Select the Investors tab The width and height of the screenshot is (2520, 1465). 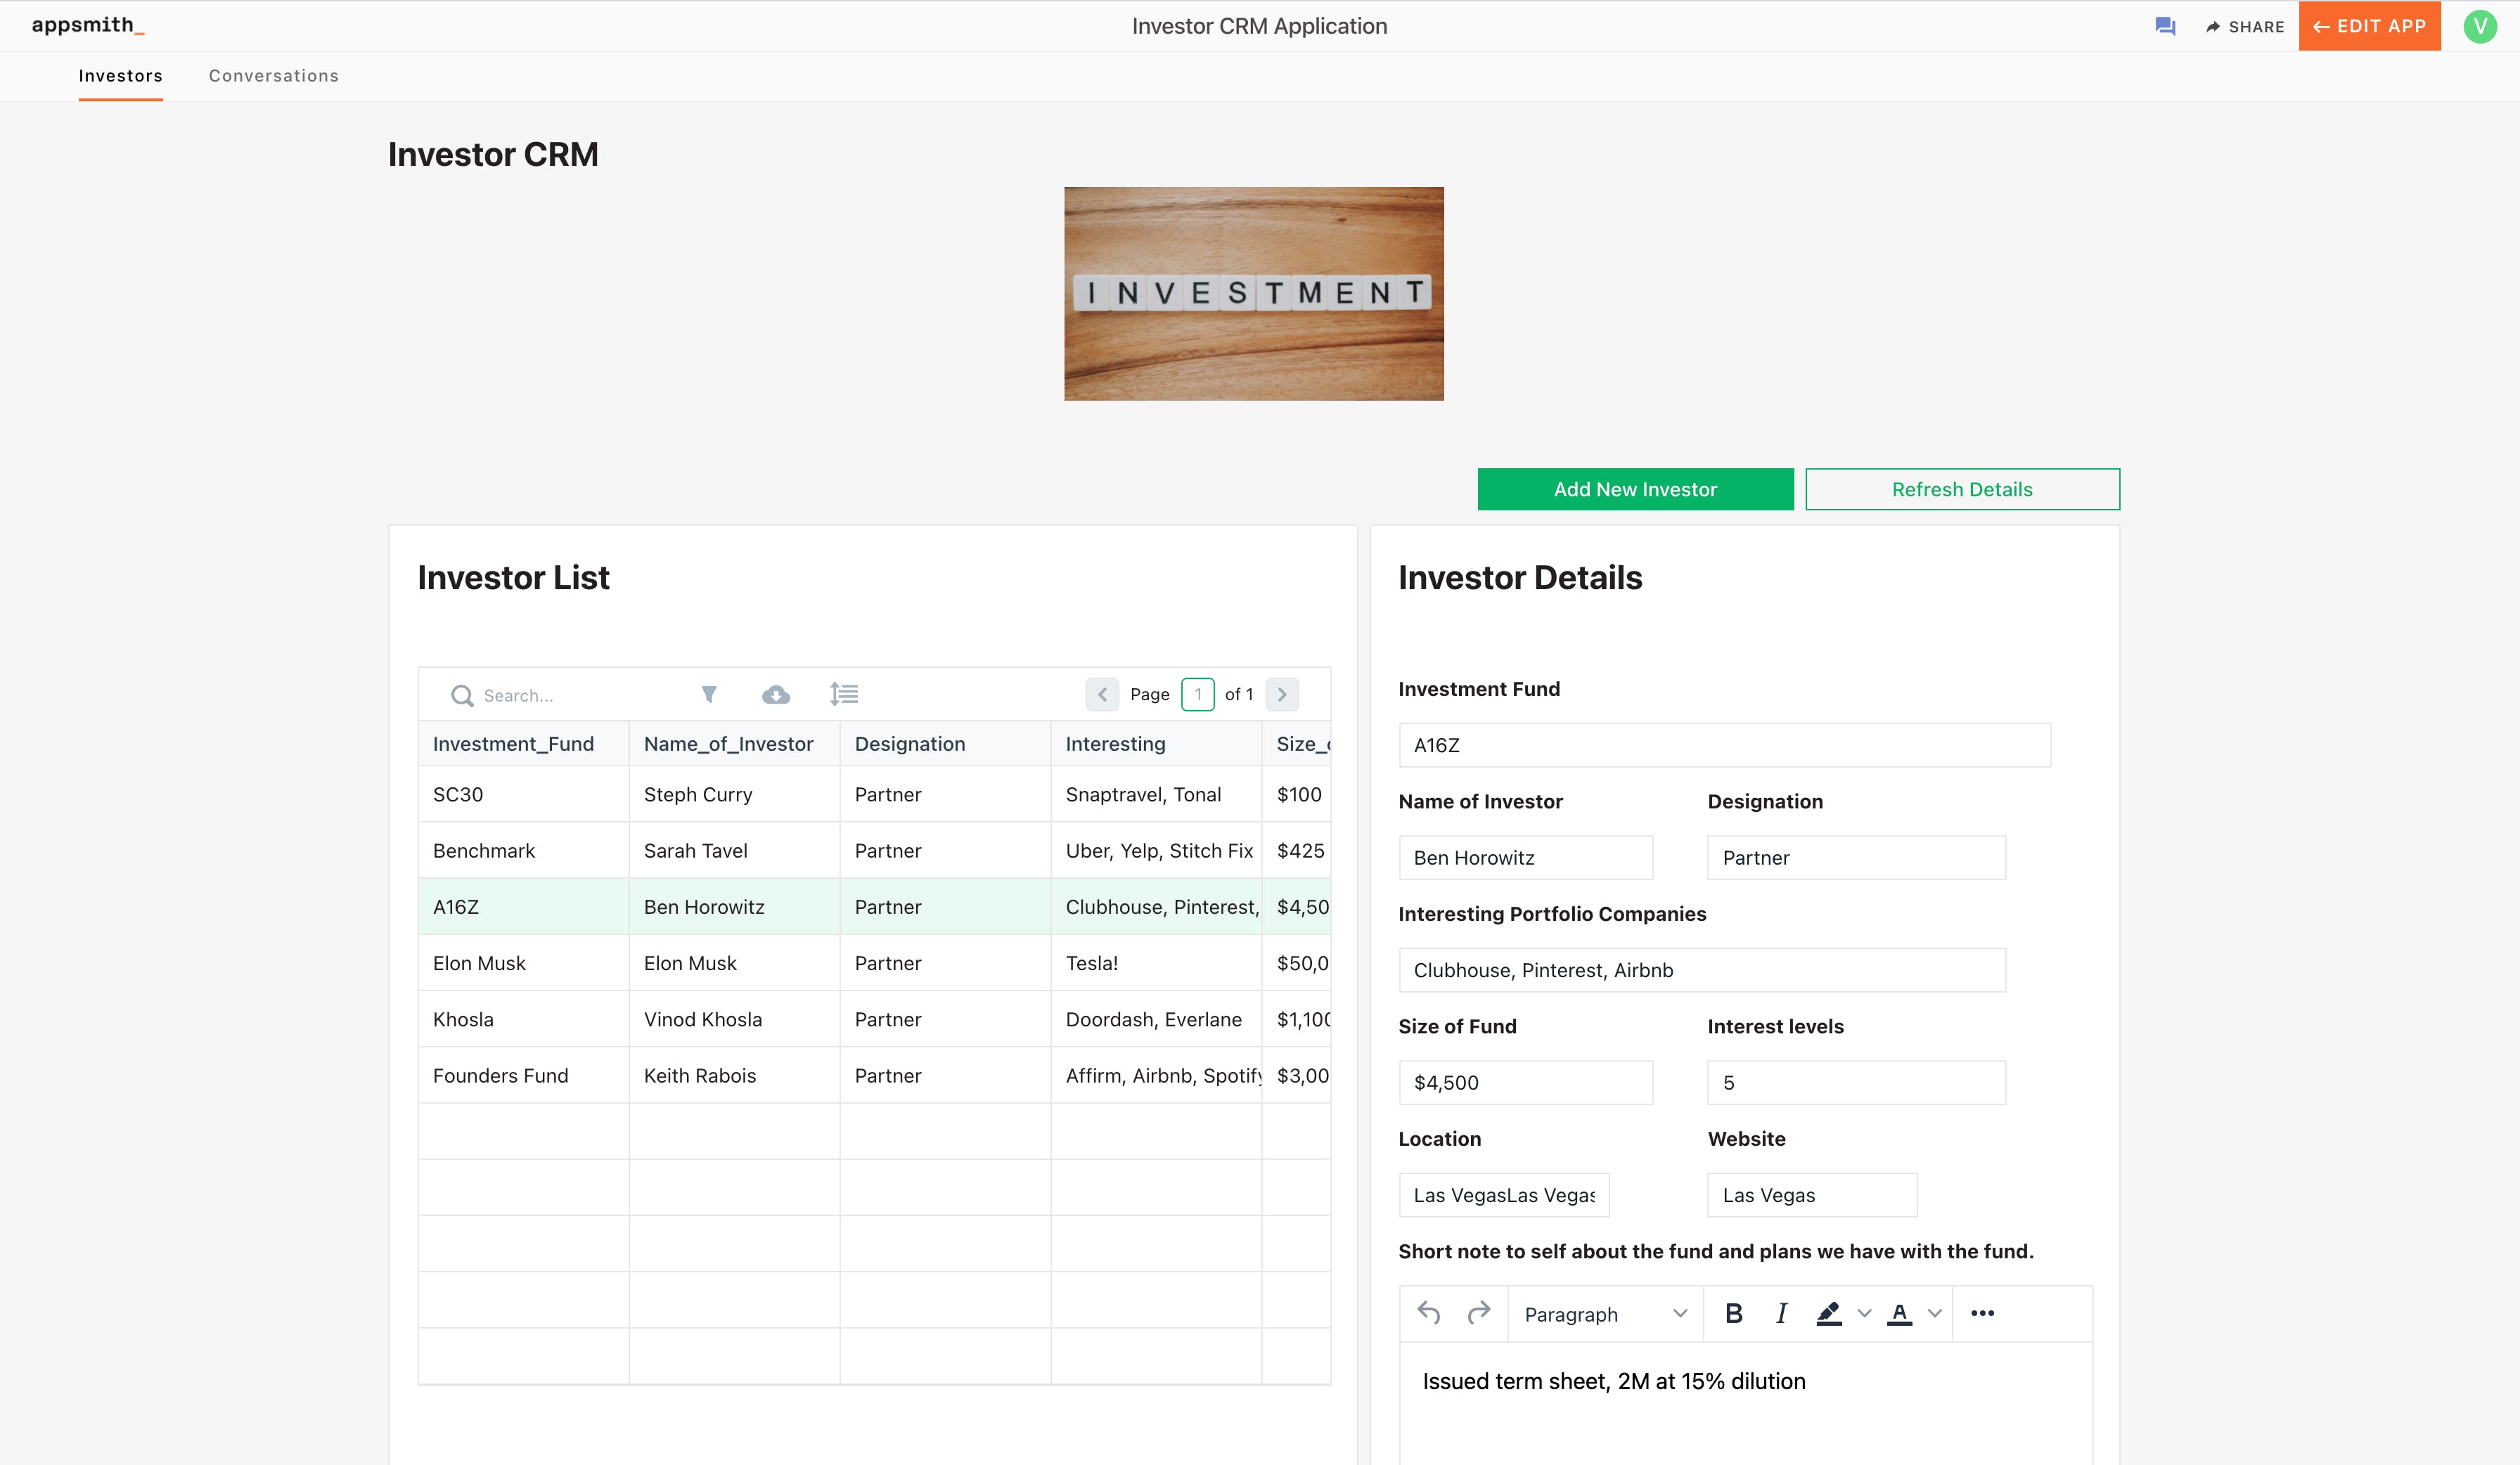pyautogui.click(x=120, y=76)
